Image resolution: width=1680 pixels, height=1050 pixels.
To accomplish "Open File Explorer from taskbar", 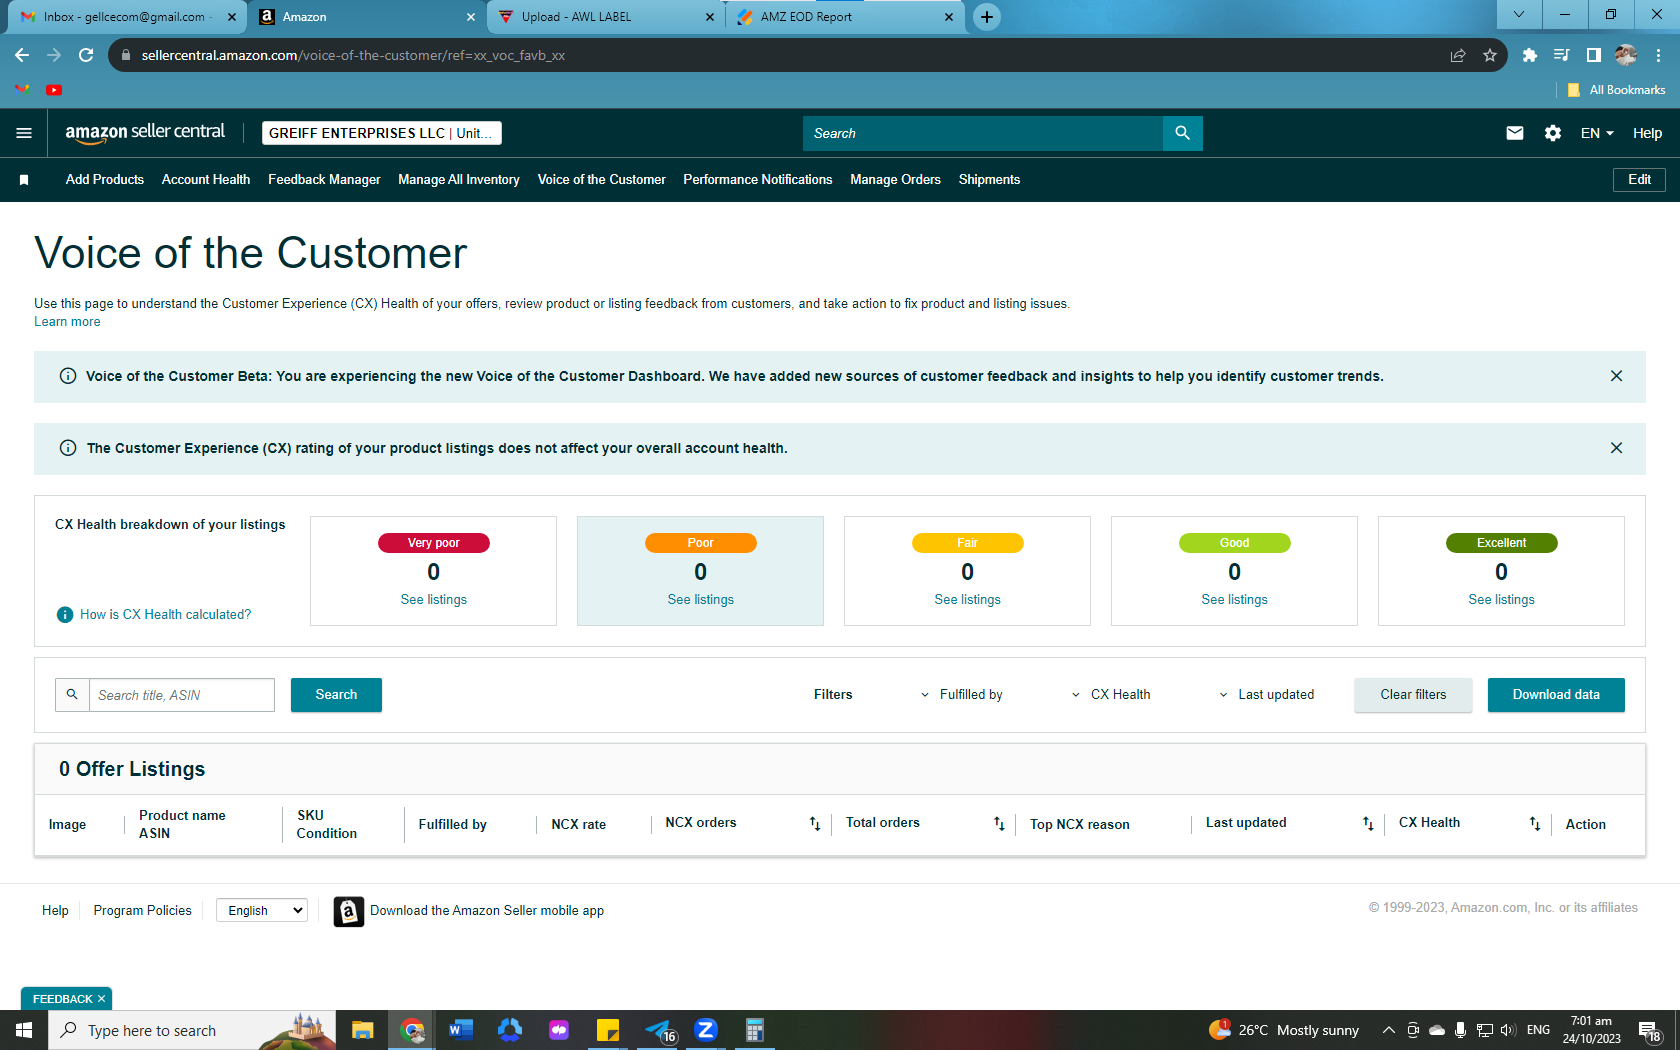I will click(x=362, y=1030).
